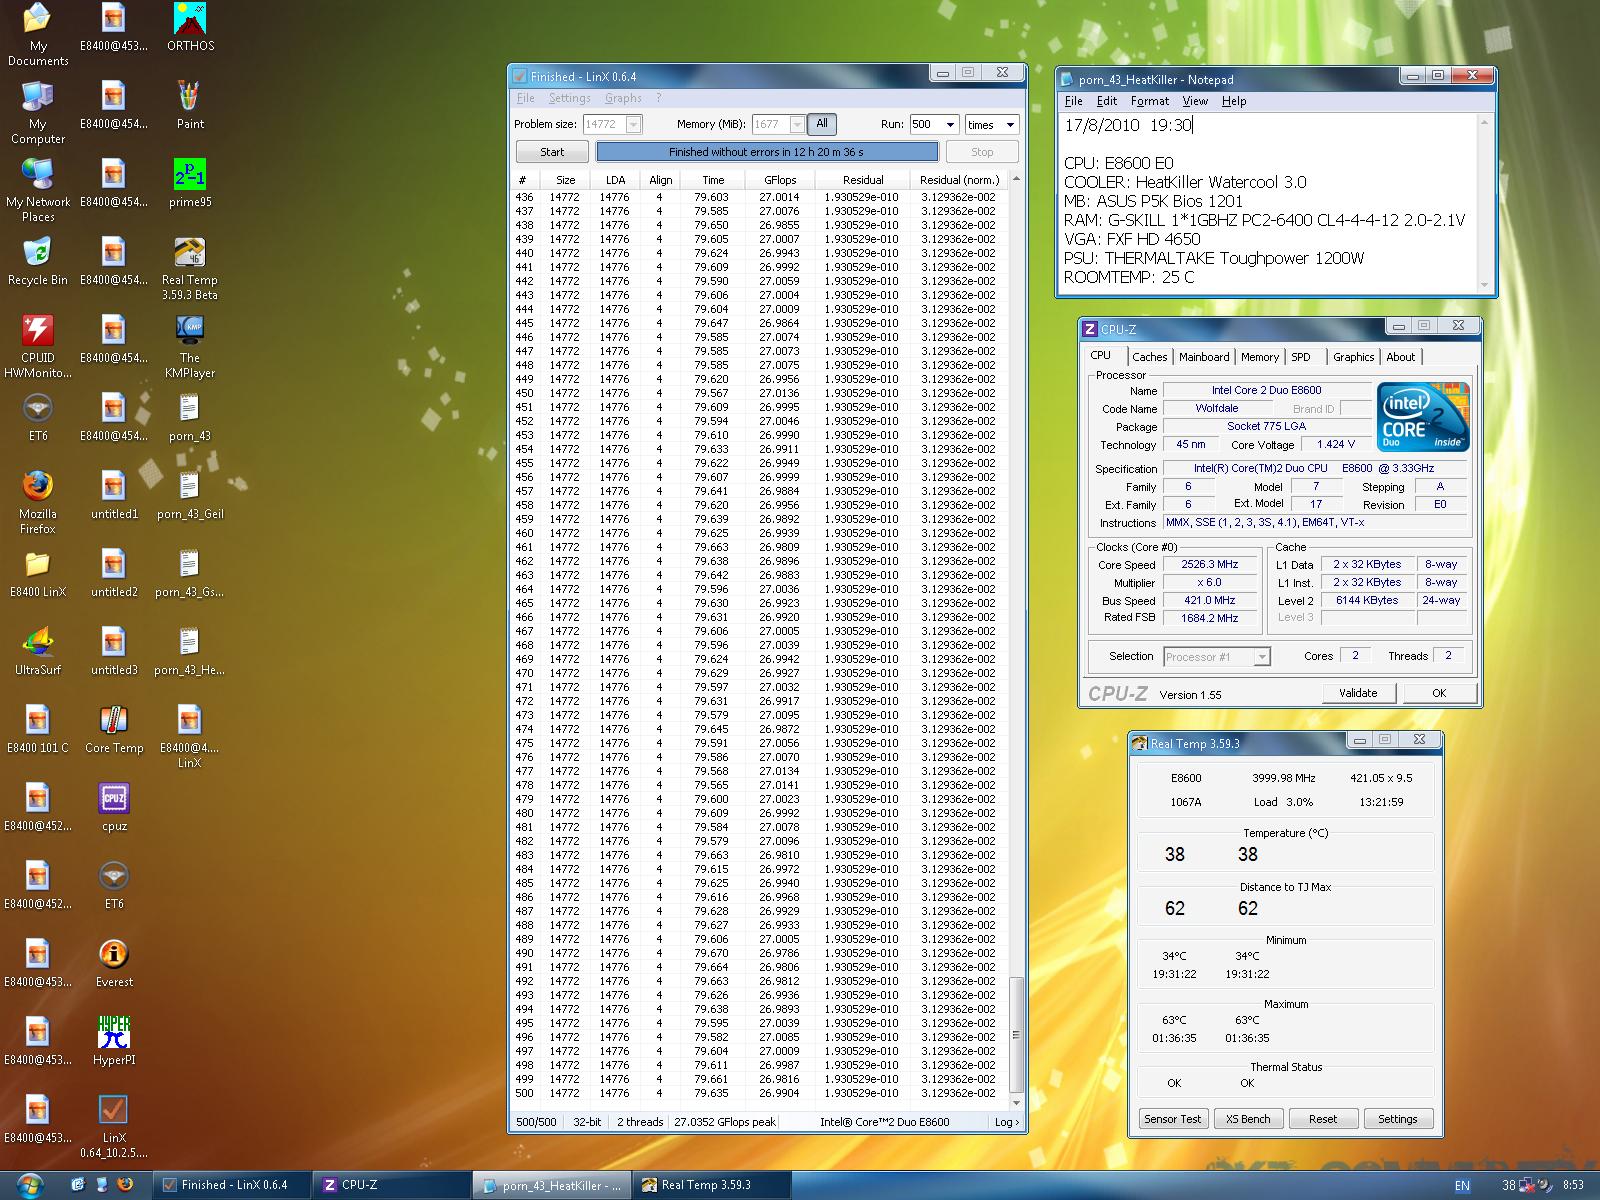The image size is (1600, 1200).
Task: Toggle the All memory button in LinX
Action: point(821,124)
